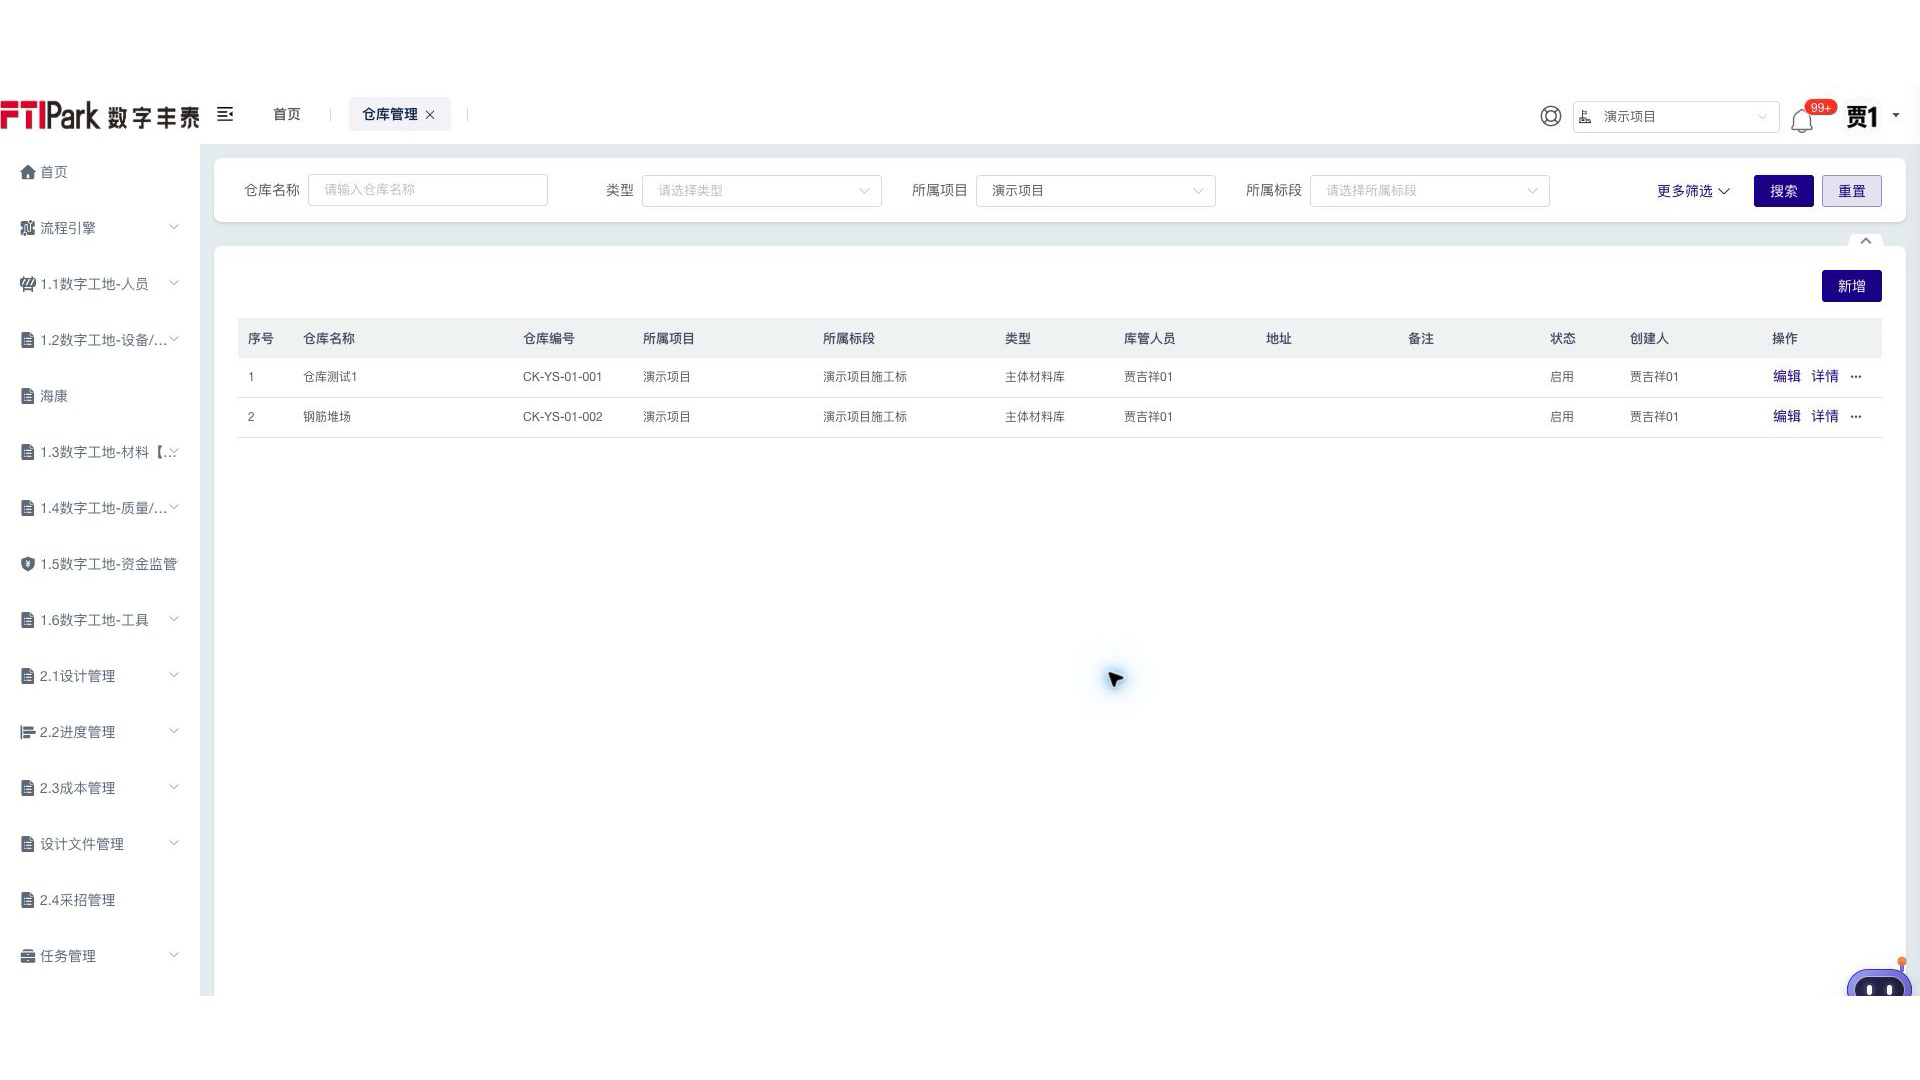Click the 设计文件管理 document icon

click(x=28, y=844)
